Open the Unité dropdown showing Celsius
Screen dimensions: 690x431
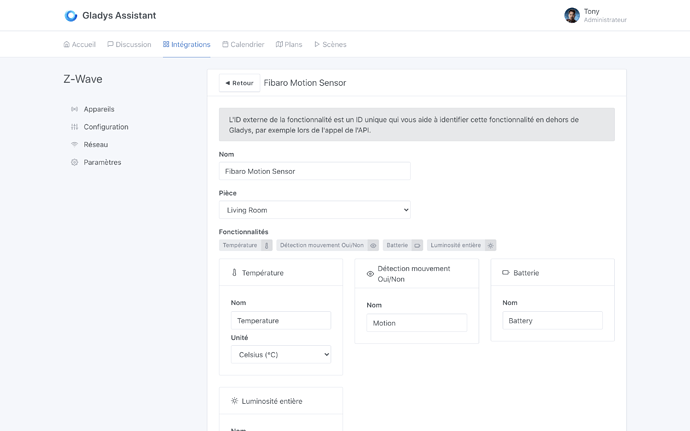click(x=281, y=354)
